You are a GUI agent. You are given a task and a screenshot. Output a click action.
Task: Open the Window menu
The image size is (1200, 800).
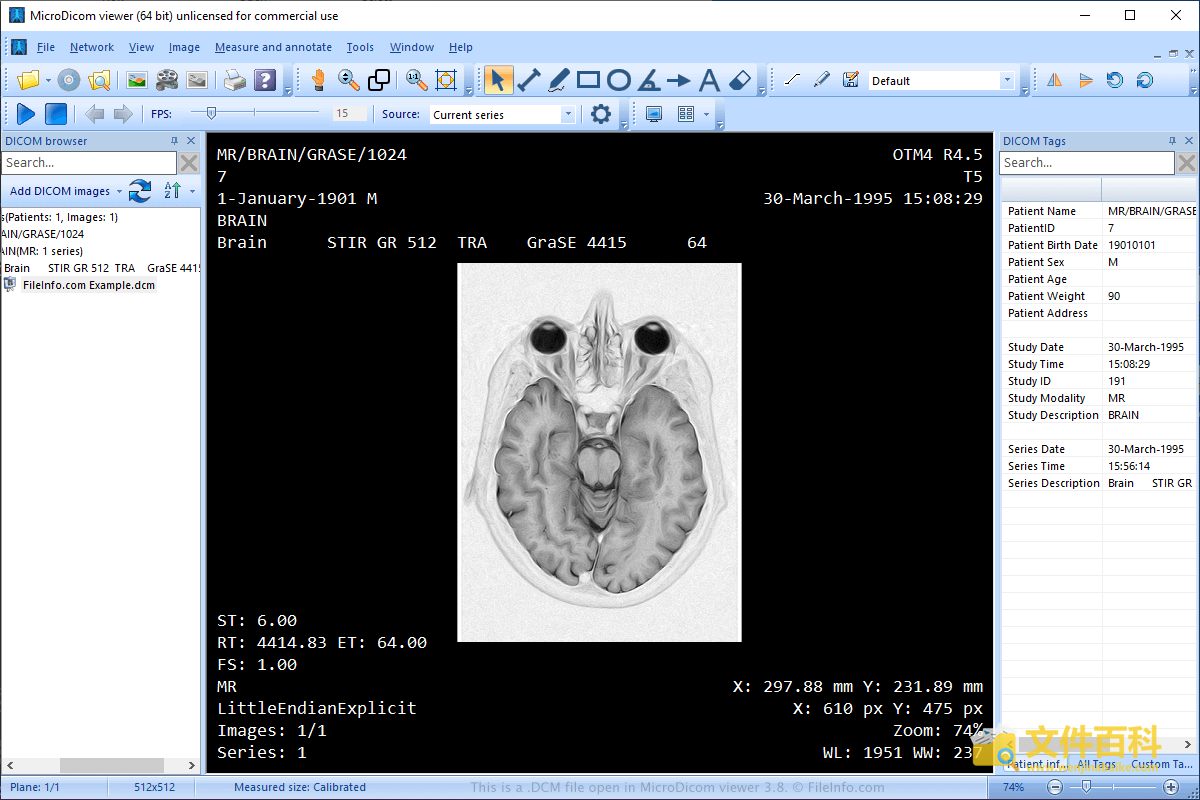click(x=412, y=47)
